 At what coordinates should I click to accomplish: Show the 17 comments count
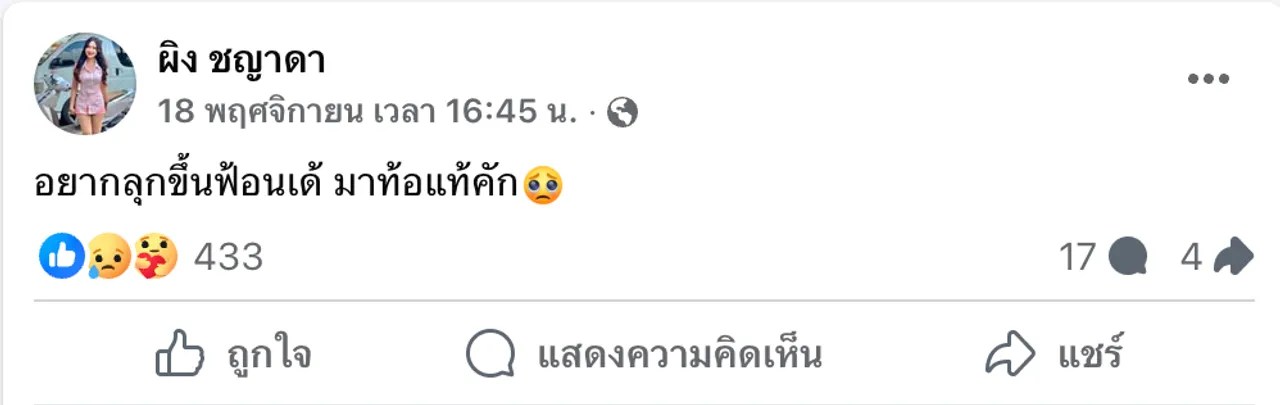(1078, 258)
